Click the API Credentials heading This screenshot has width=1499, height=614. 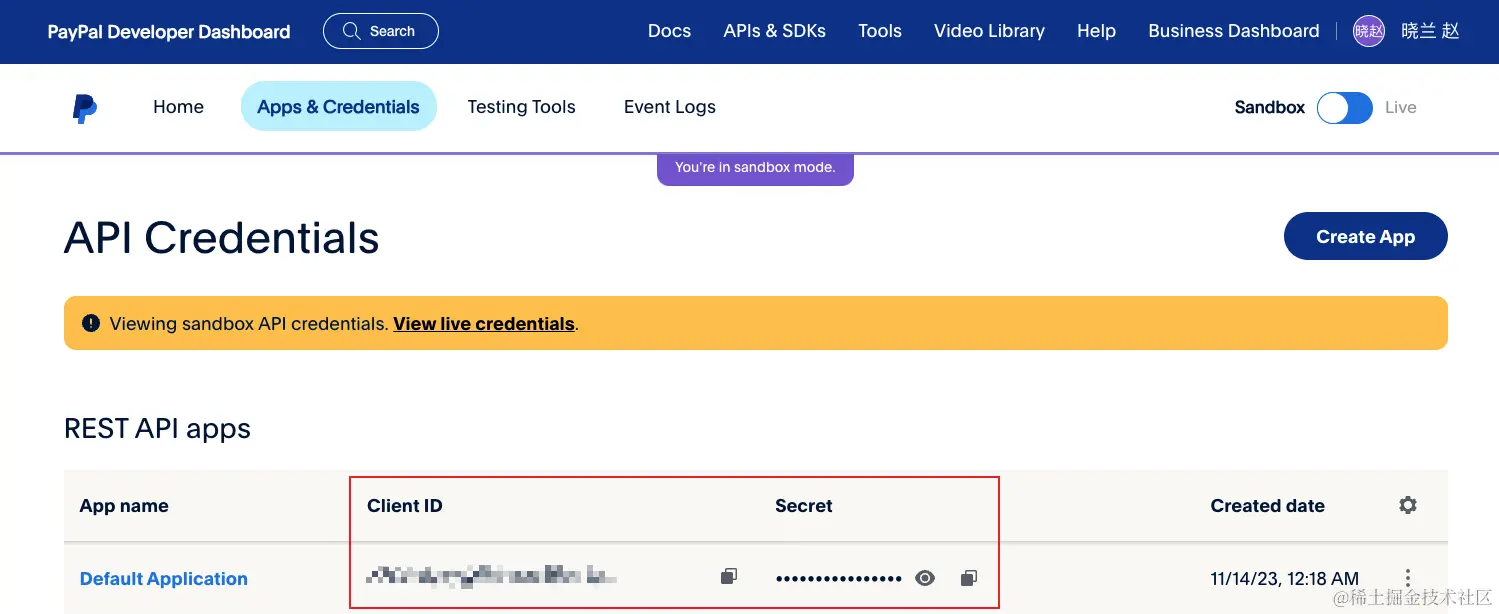[x=222, y=238]
